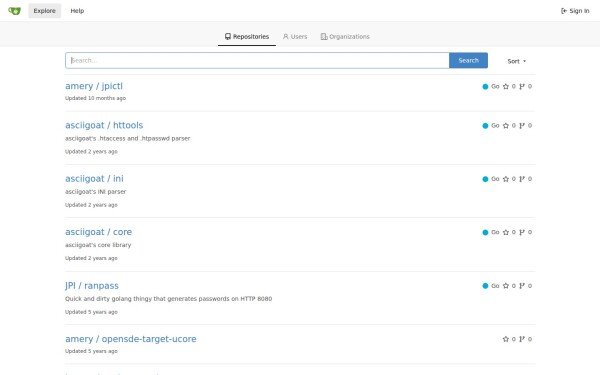This screenshot has height=375, width=600.
Task: Click the star icon for JPI / ranpass
Action: 505,286
